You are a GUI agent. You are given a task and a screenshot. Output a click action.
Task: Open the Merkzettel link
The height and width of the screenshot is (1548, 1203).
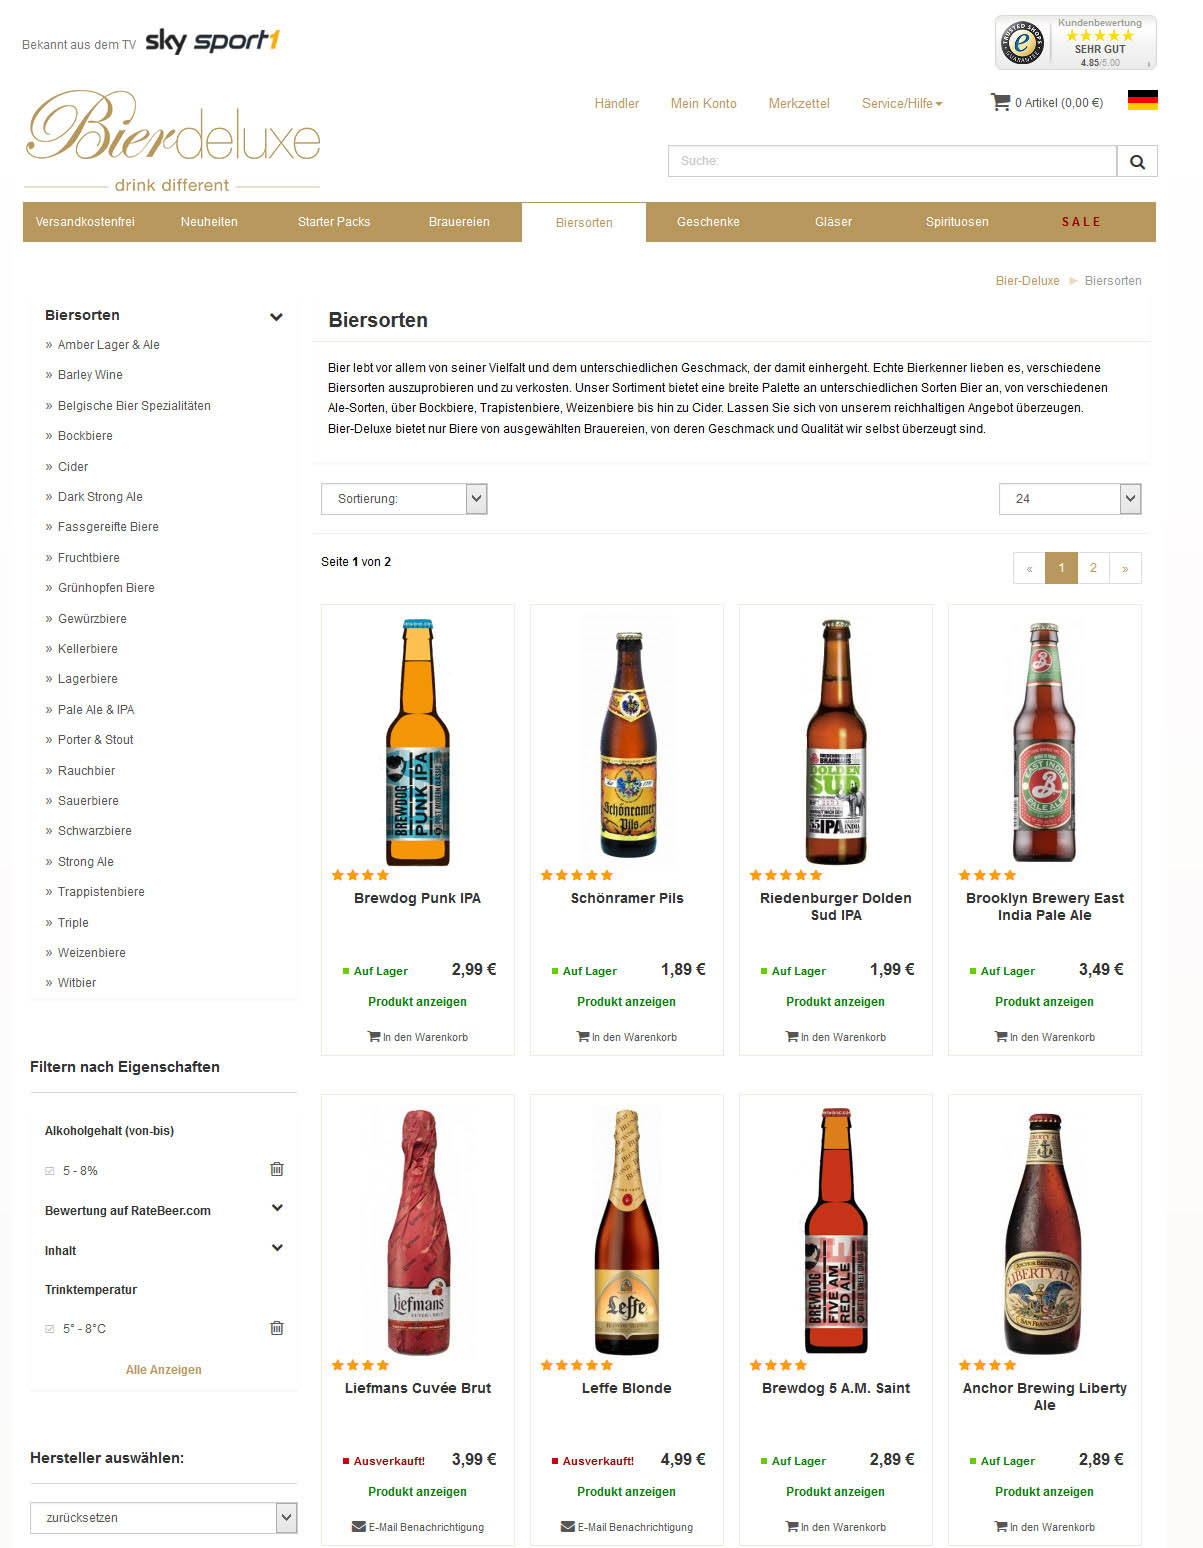(x=799, y=103)
